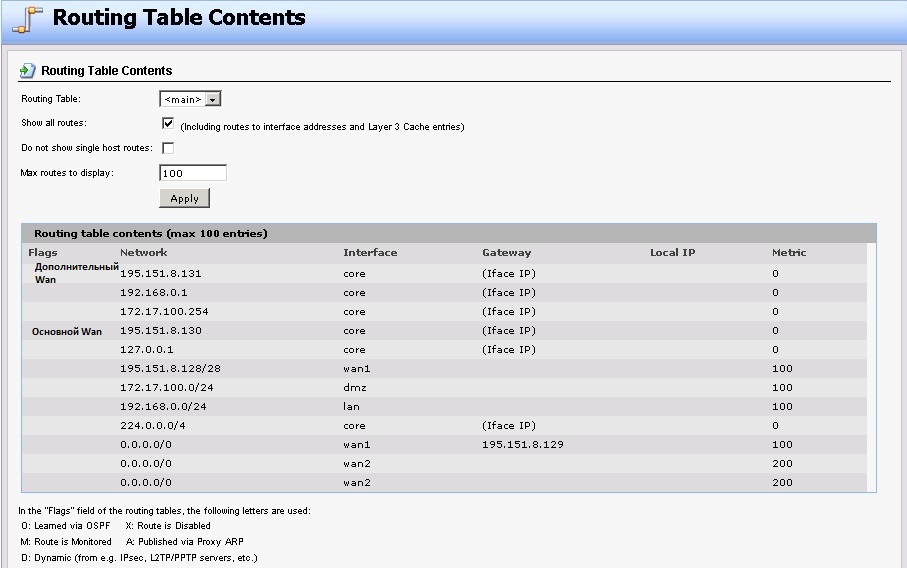Focus the Max routes to display field

click(193, 173)
